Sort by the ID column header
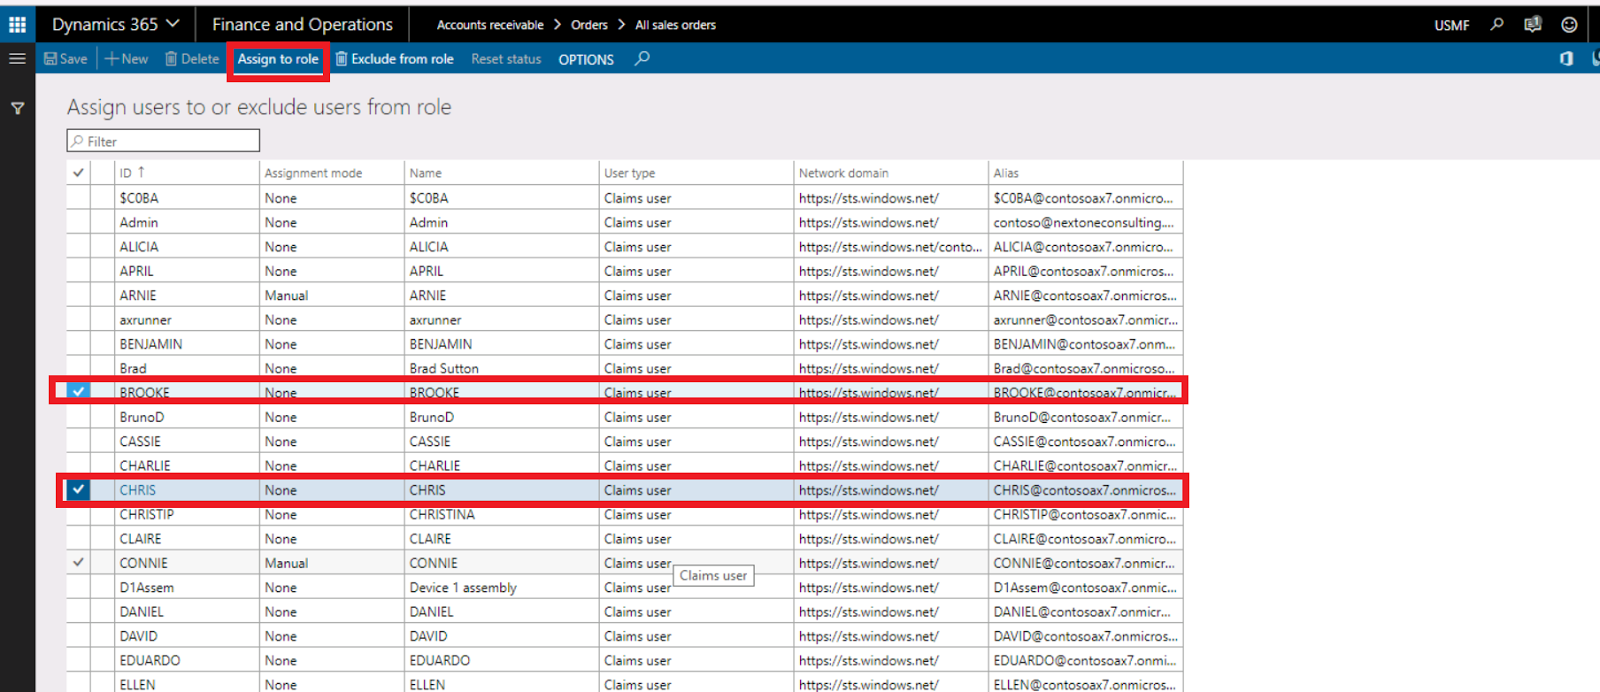Viewport: 1600px width, 692px height. click(x=186, y=173)
